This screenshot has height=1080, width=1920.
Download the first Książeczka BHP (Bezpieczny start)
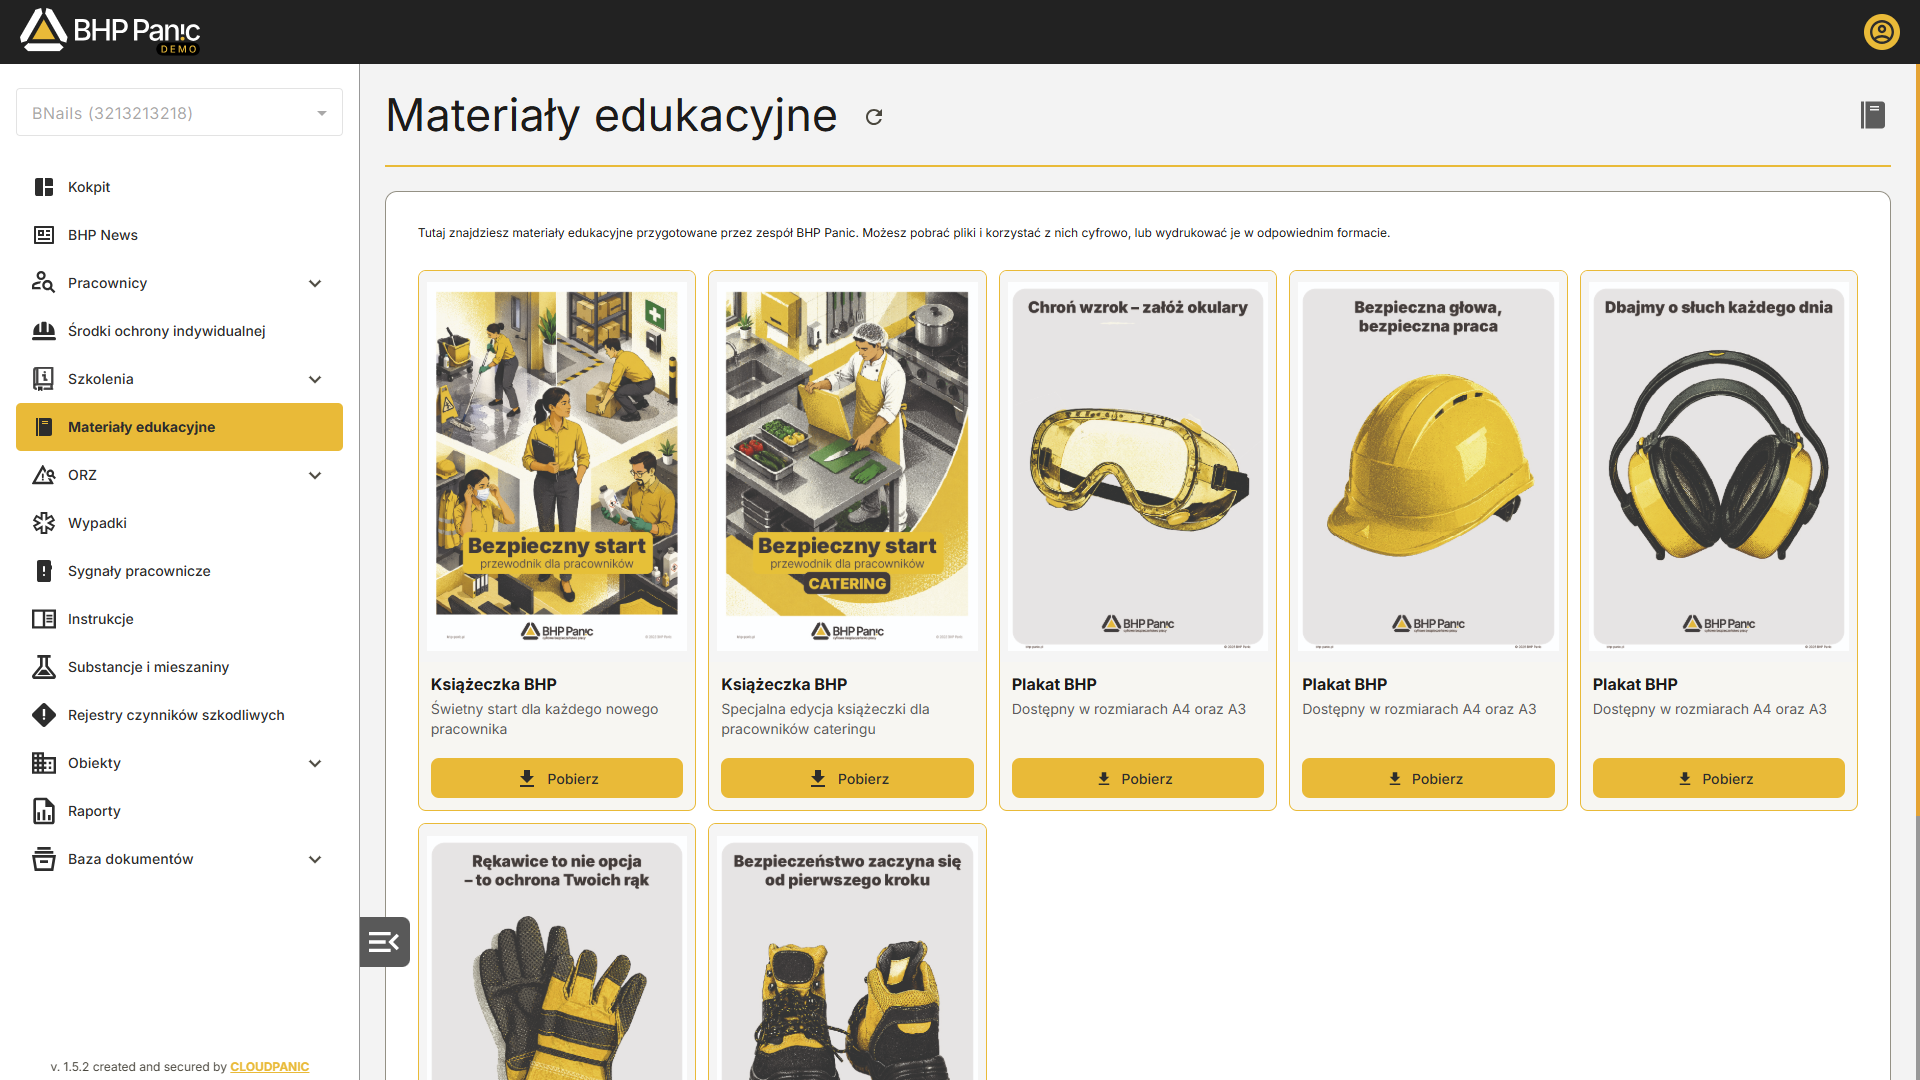point(557,778)
